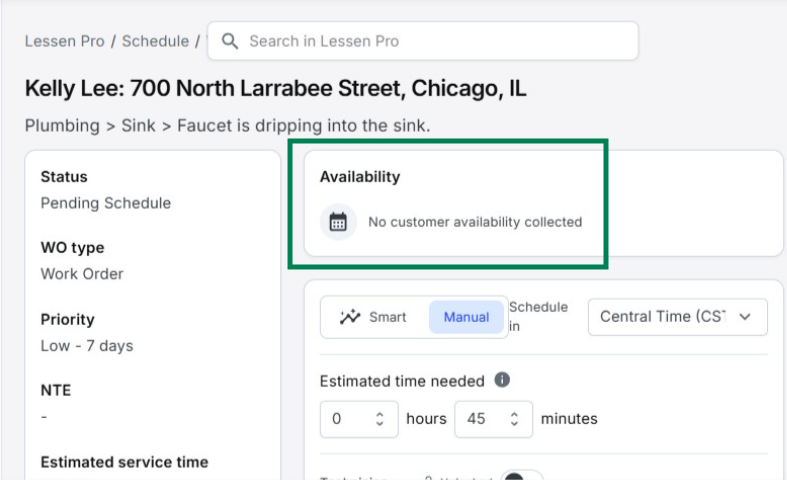Click the Smart scheduling sparkle icon
The width and height of the screenshot is (787, 485).
pos(349,317)
